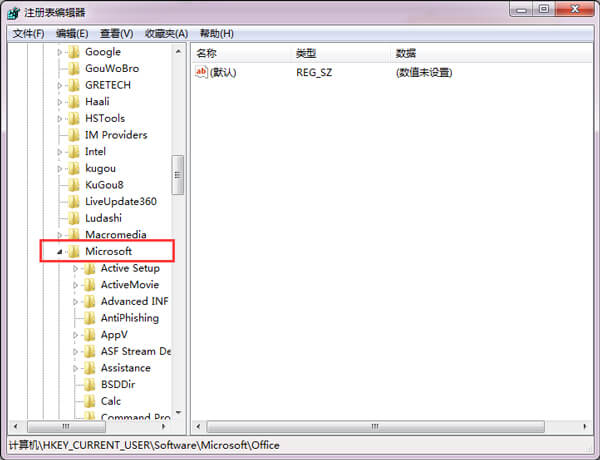Click the 名称 column header

point(207,52)
